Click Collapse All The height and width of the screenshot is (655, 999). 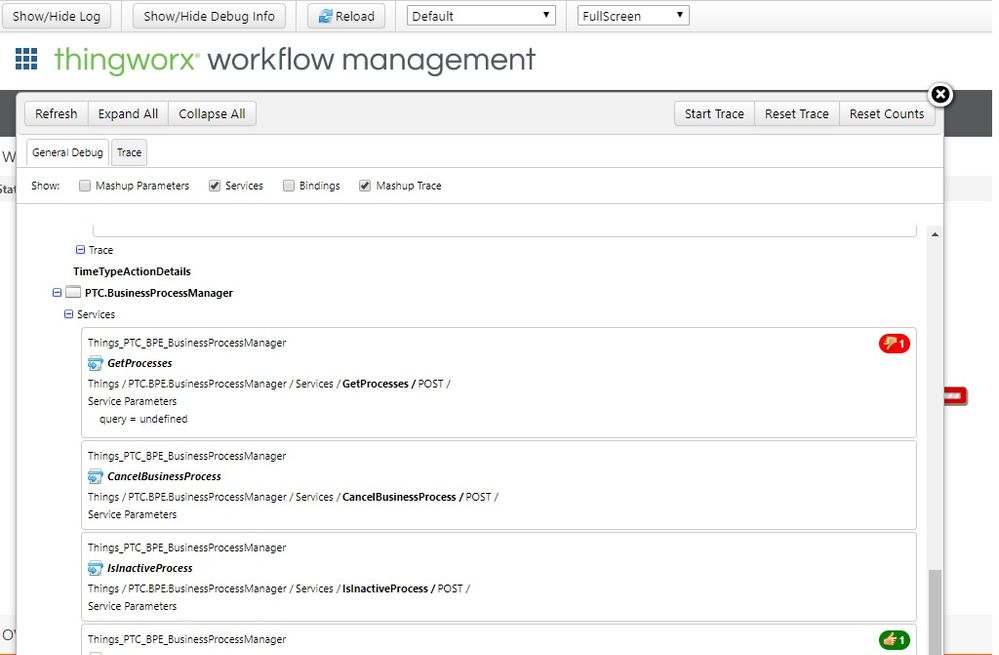pos(212,113)
